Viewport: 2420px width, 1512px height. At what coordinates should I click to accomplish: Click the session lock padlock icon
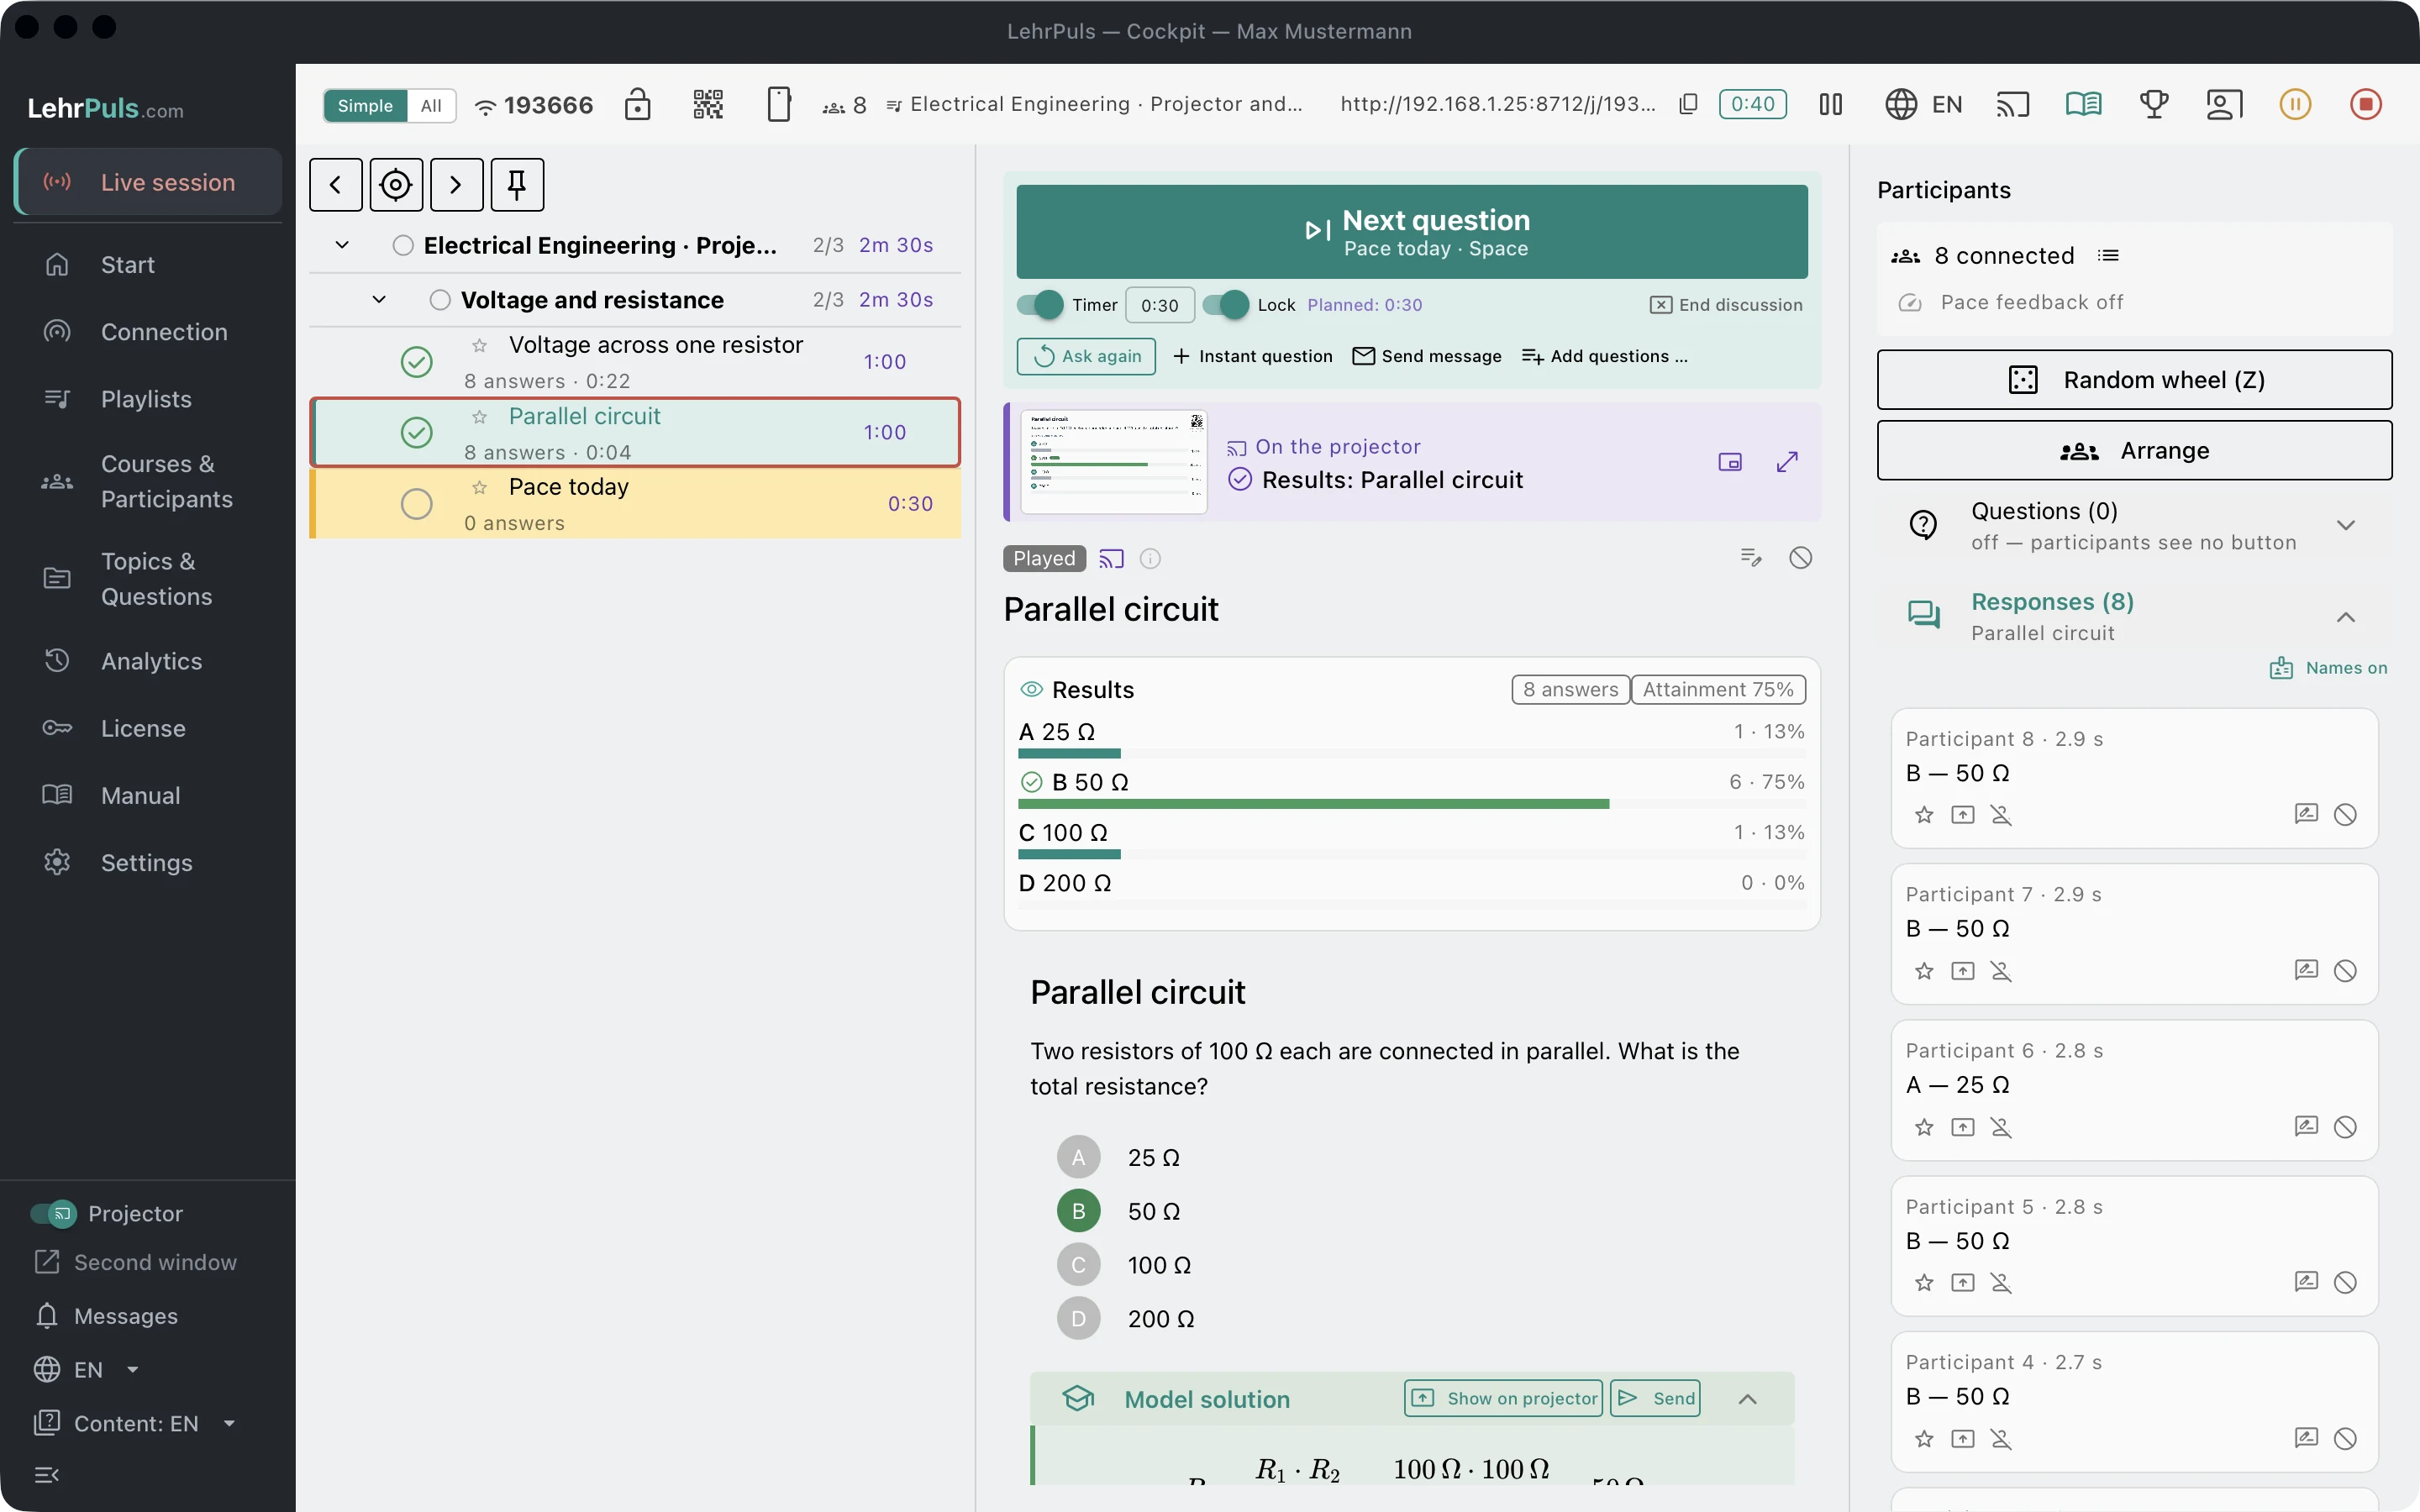pyautogui.click(x=637, y=104)
